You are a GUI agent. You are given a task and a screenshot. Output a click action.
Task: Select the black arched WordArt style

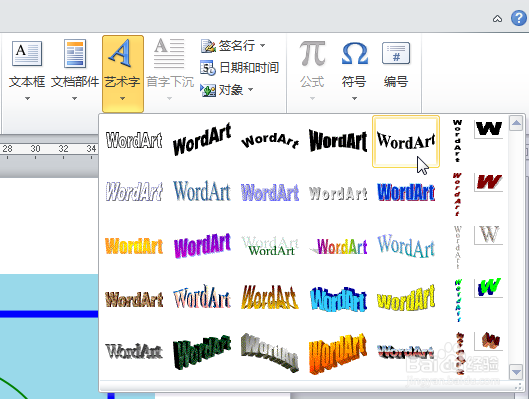click(270, 140)
